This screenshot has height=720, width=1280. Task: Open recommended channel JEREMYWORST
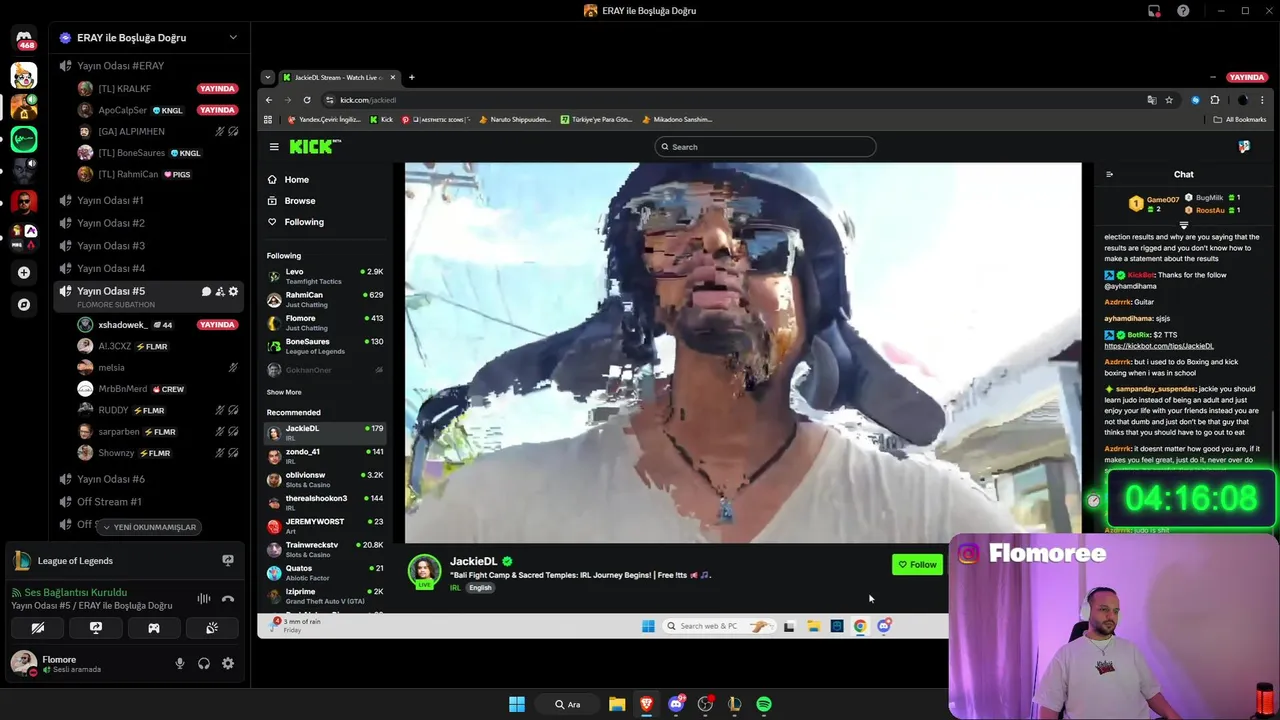tap(325, 526)
